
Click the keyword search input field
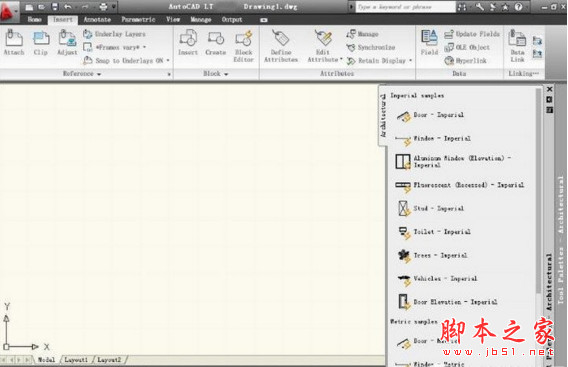pos(405,7)
